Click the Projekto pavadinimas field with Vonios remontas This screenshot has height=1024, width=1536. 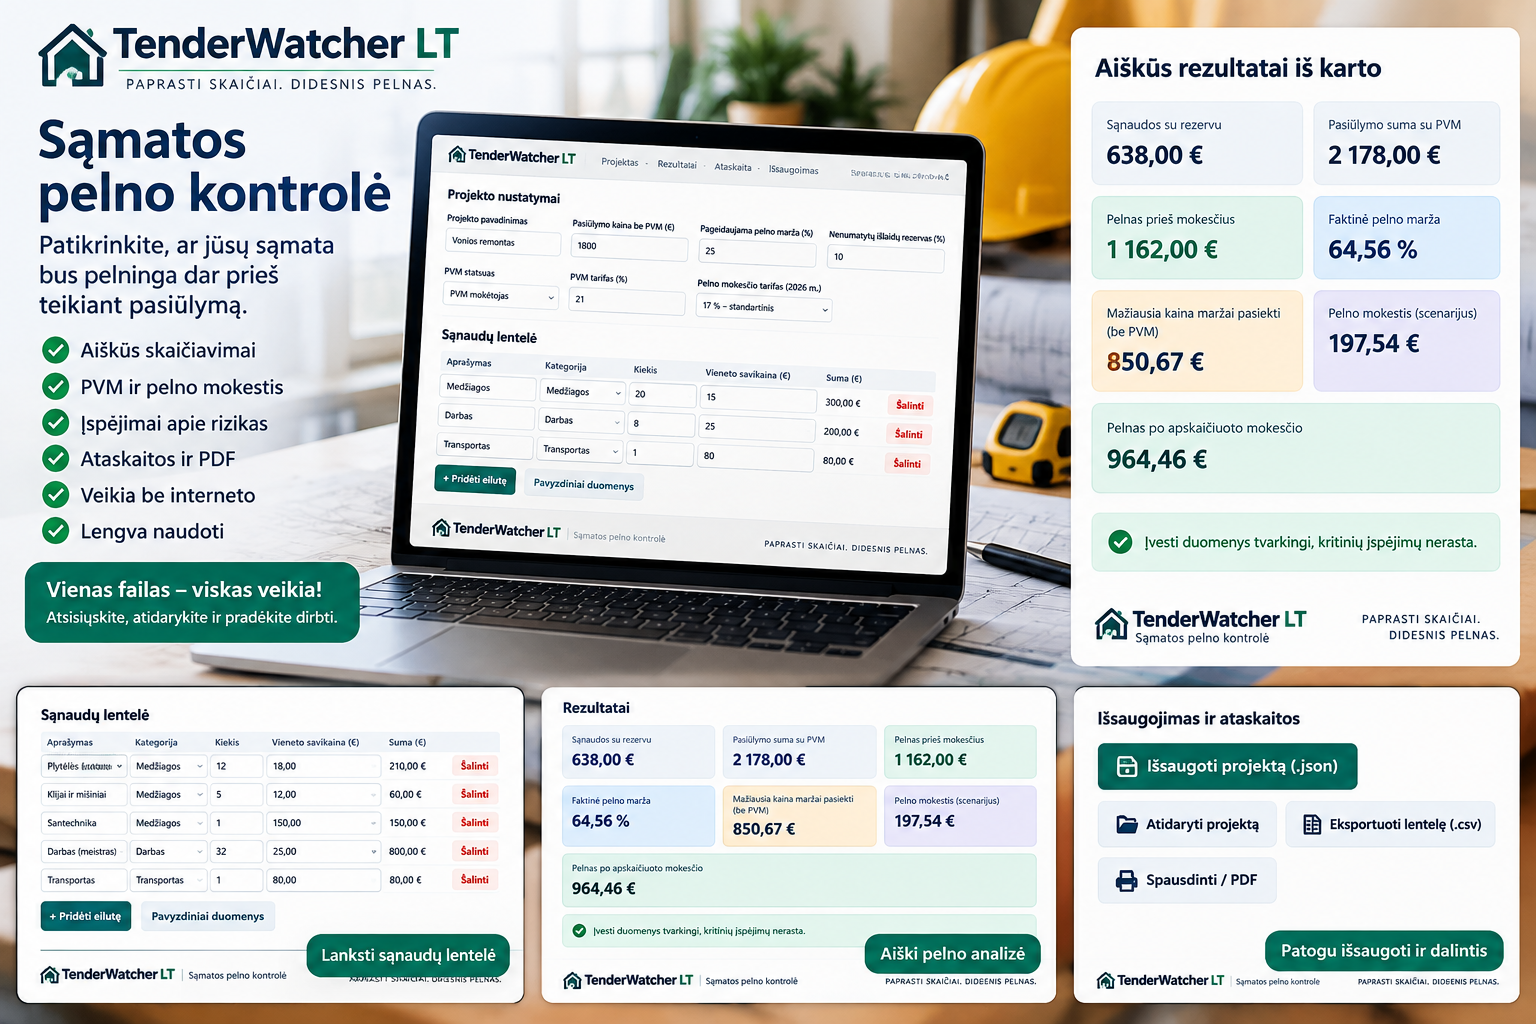(x=502, y=242)
